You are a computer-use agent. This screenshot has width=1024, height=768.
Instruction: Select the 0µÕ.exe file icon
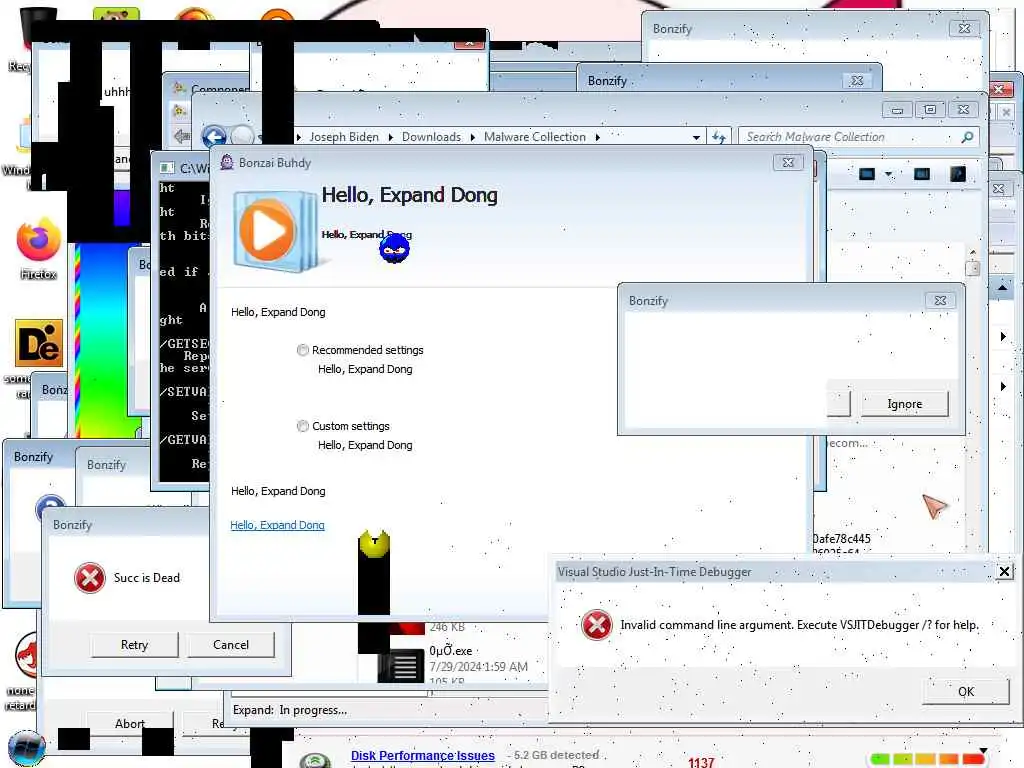tap(400, 666)
